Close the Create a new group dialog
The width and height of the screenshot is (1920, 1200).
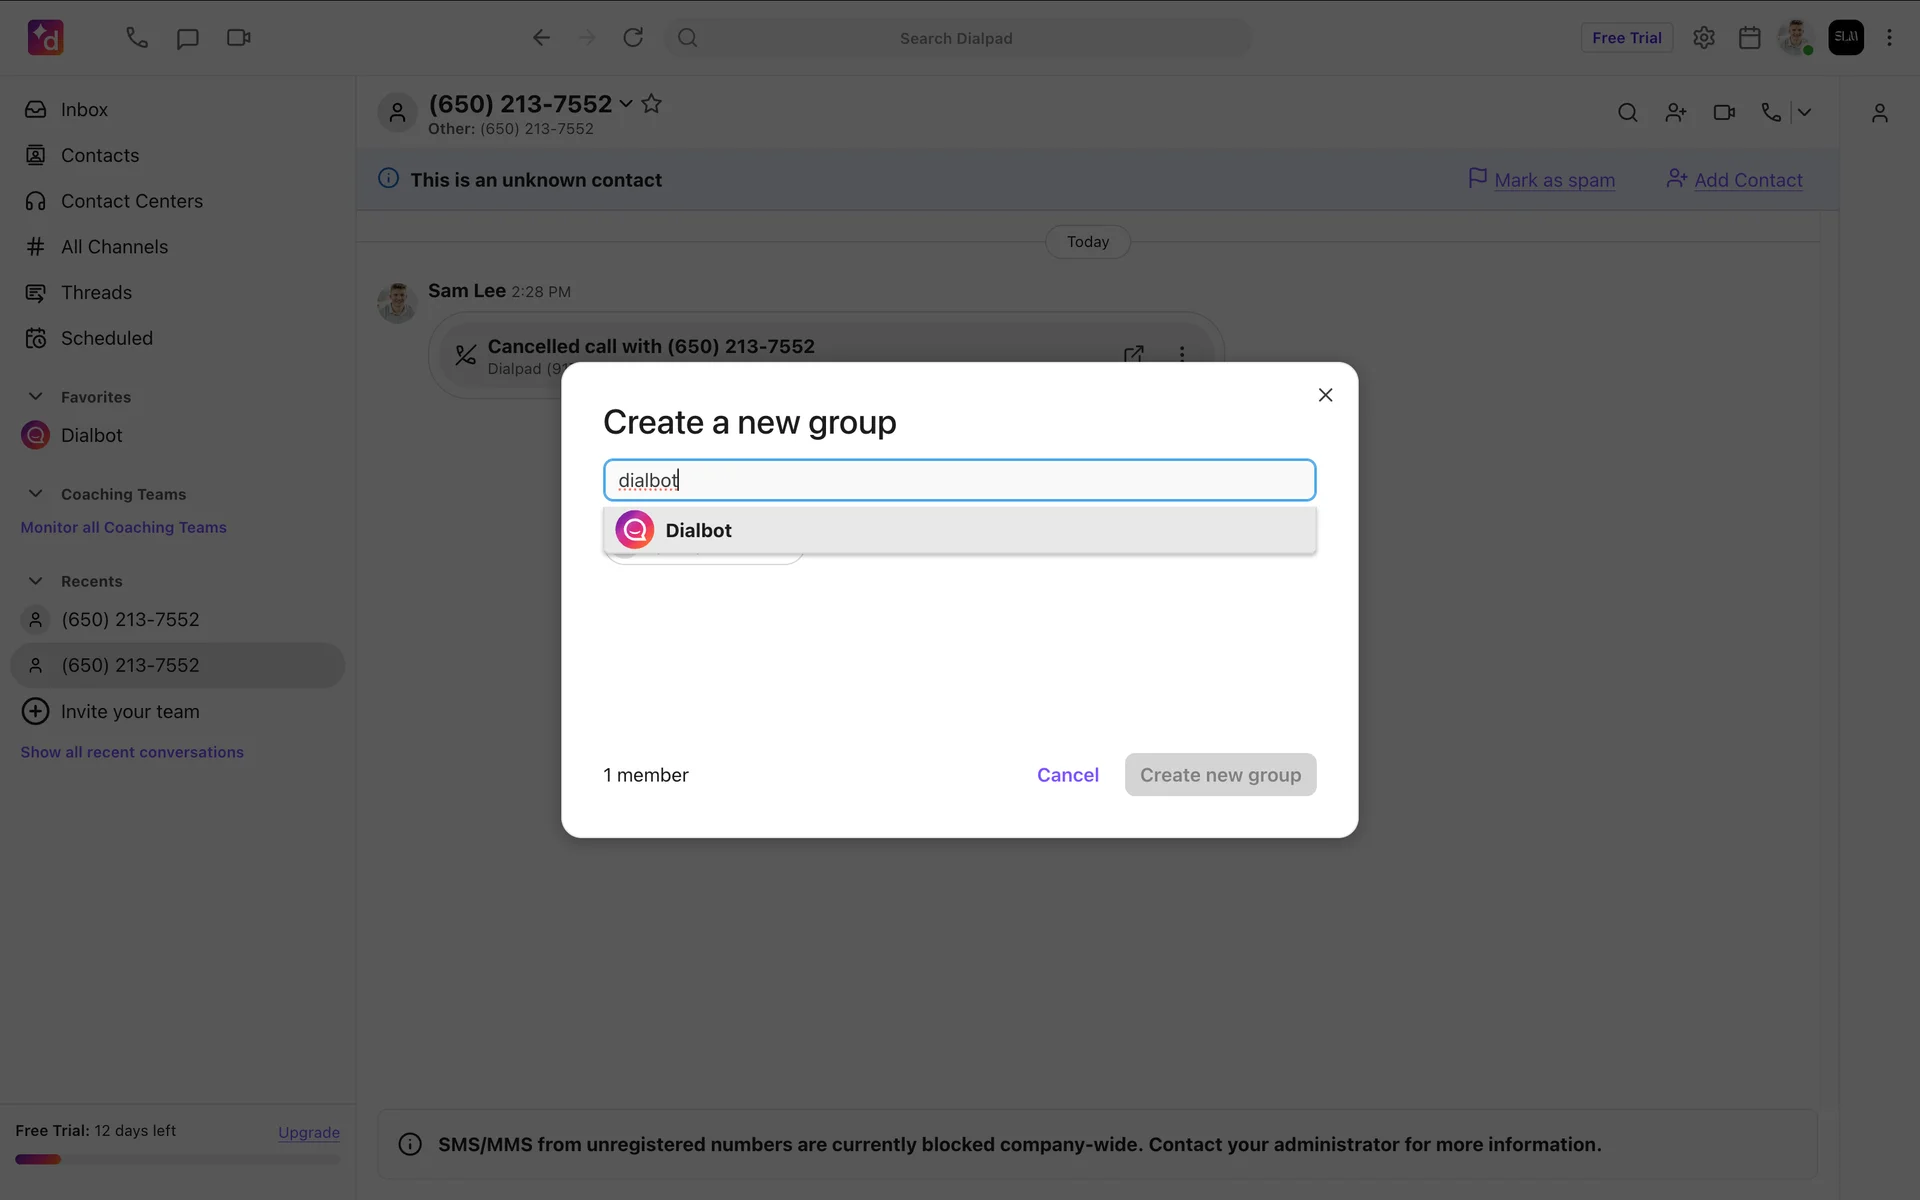(x=1325, y=395)
